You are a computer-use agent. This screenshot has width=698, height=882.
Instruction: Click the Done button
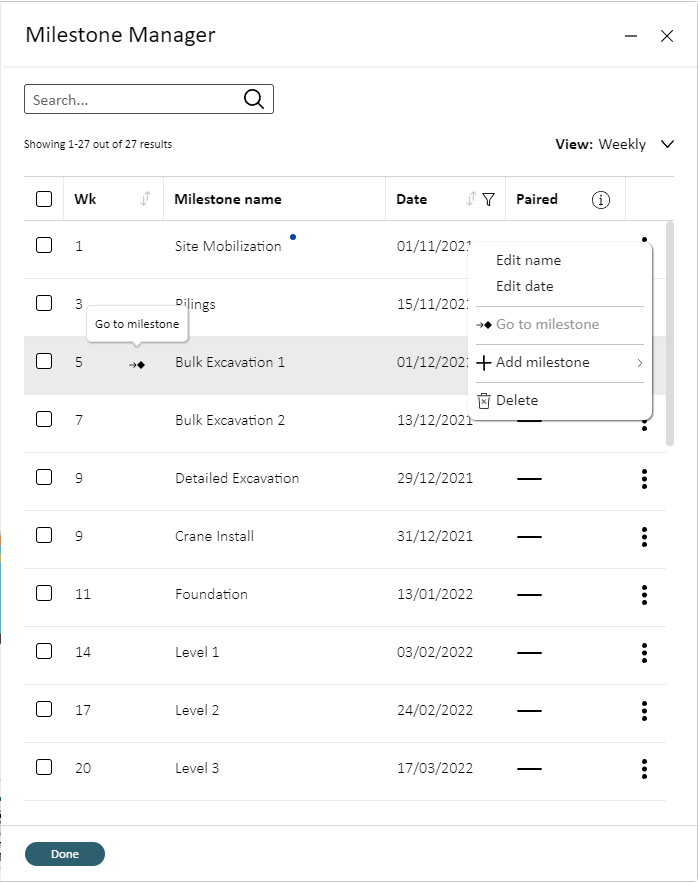pyautogui.click(x=65, y=854)
